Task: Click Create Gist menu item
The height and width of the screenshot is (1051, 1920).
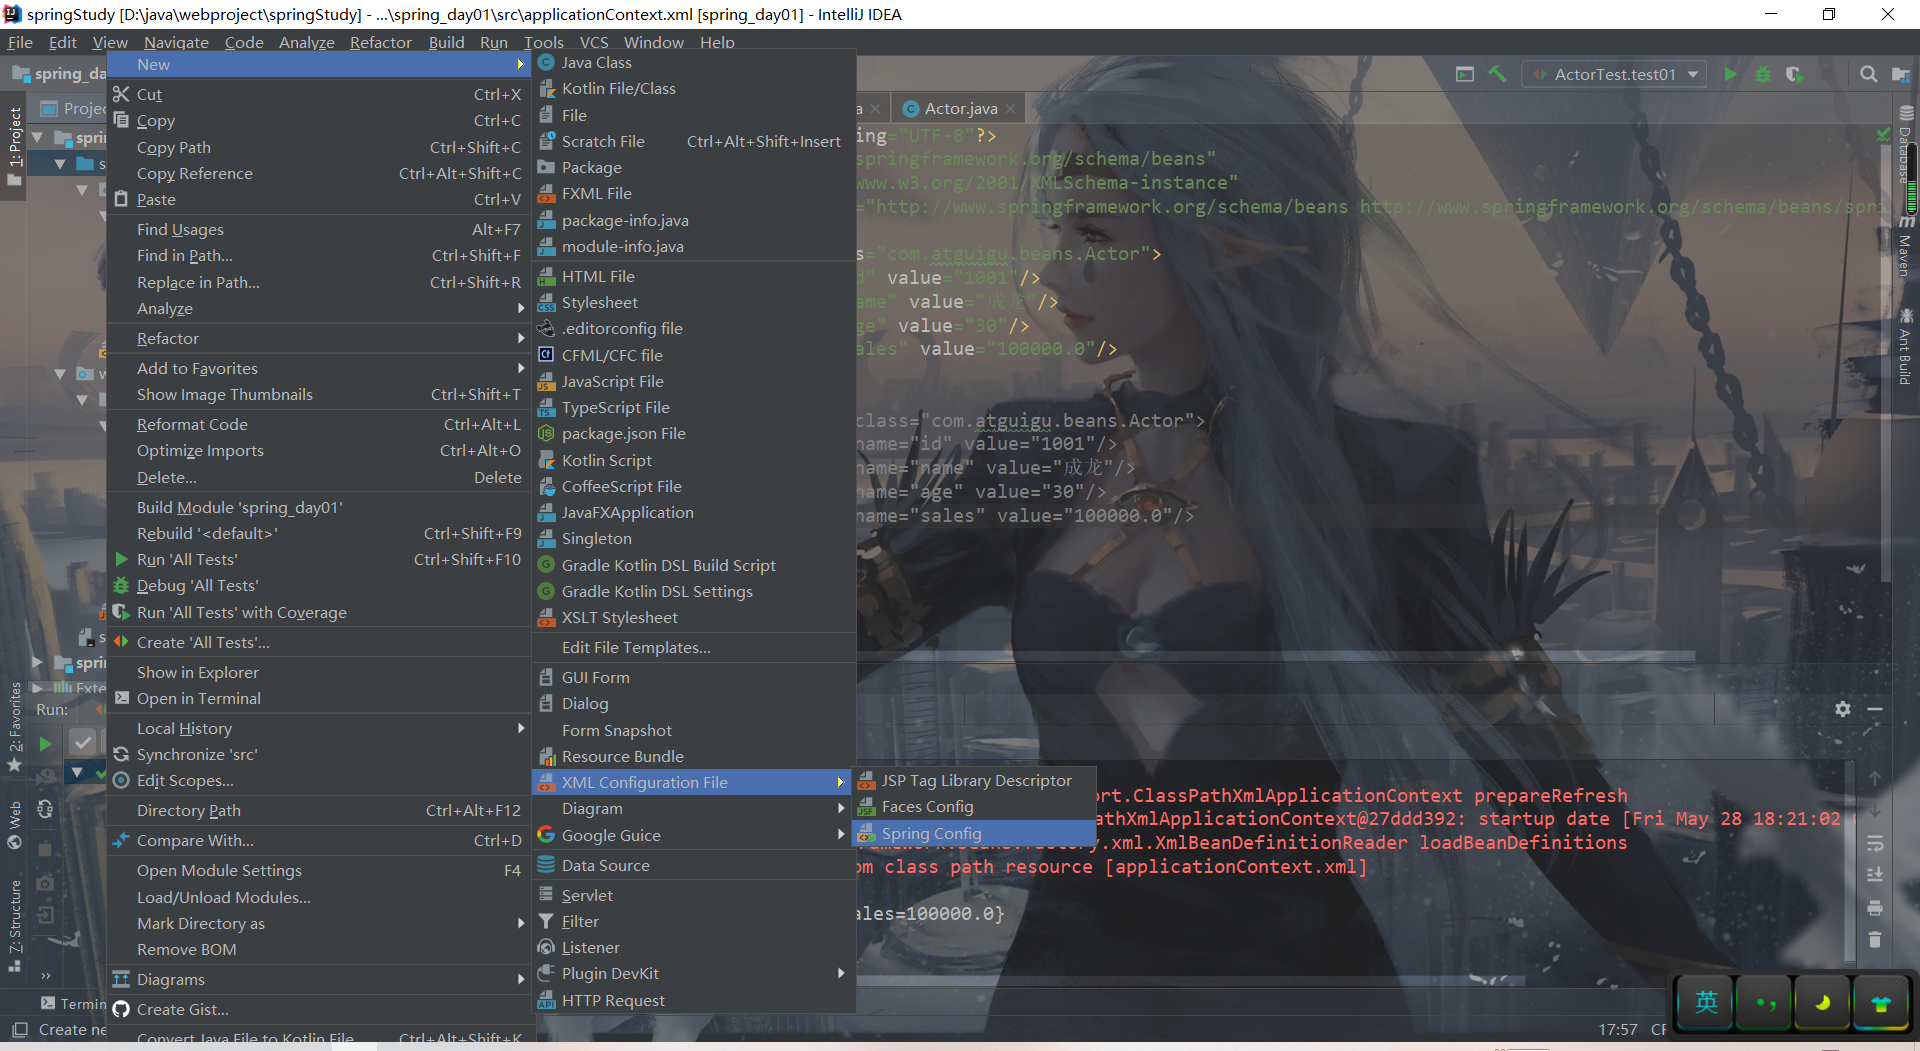Action: 319,1009
